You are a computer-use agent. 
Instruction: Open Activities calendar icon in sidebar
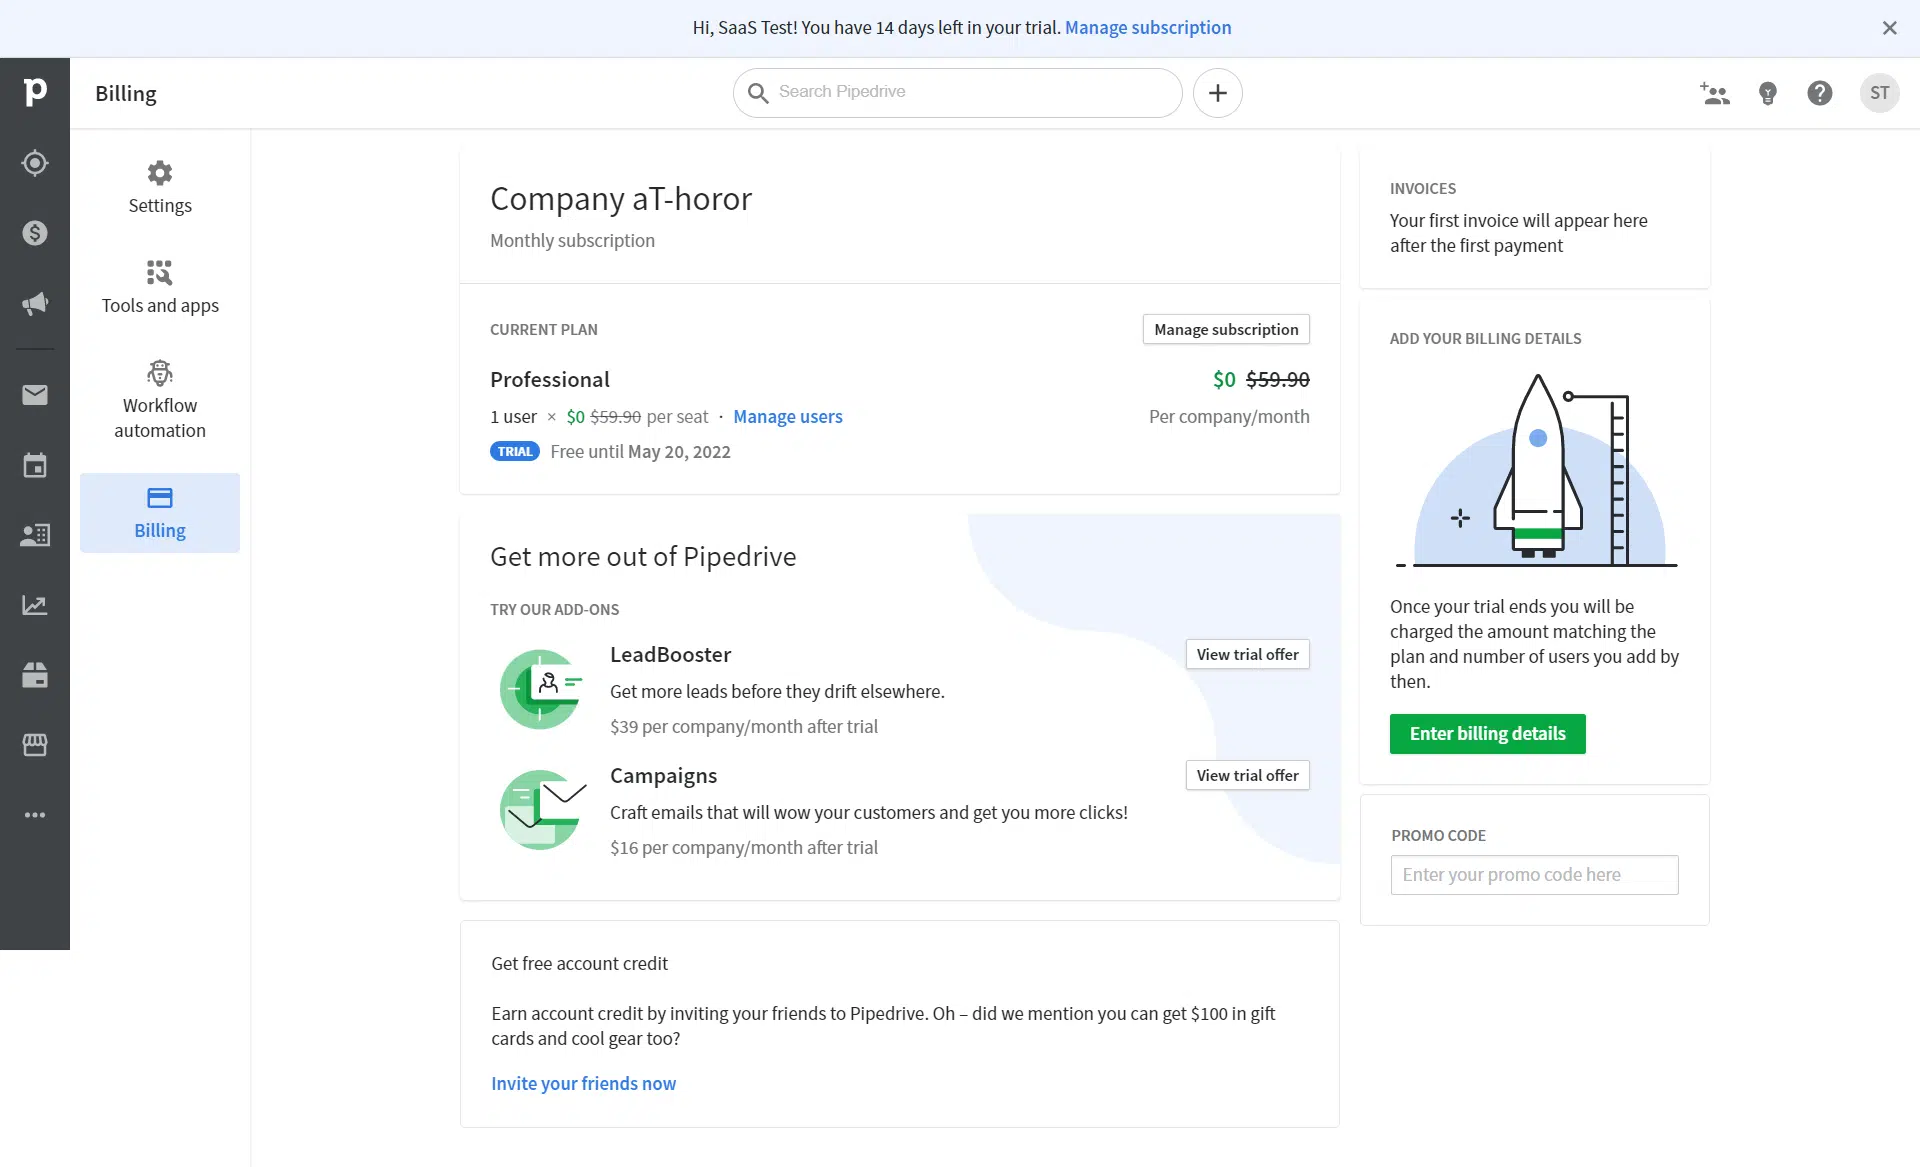tap(35, 465)
